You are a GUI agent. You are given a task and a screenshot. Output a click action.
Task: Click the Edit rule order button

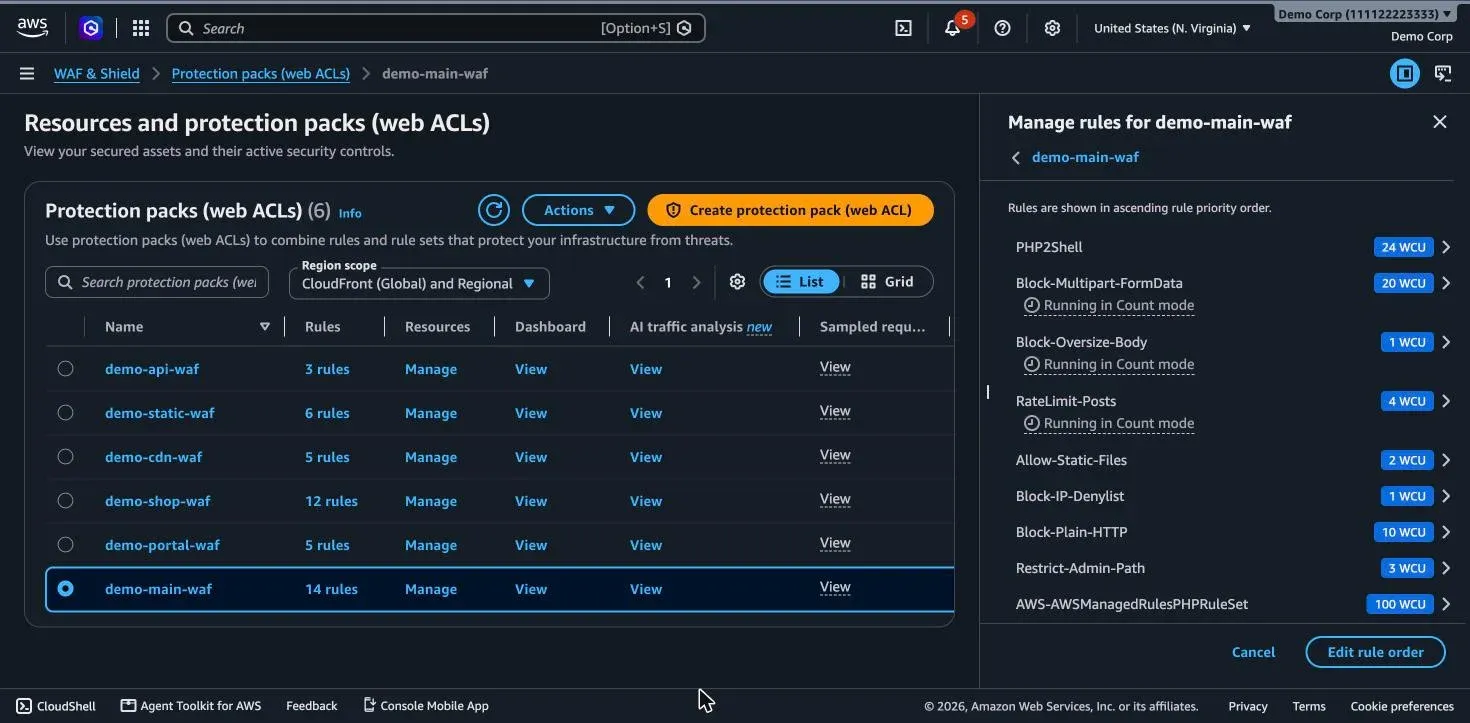(1375, 652)
